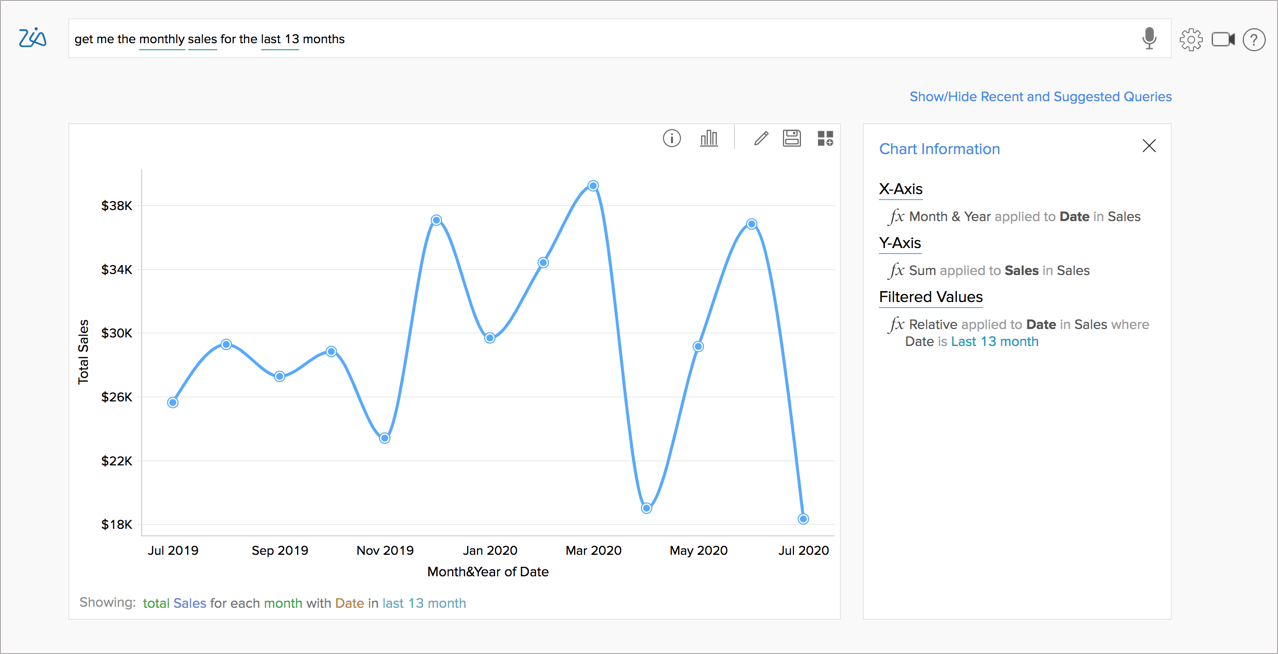This screenshot has width=1278, height=654.
Task: Select 'last 13 month' in the Showing summary
Action: (424, 603)
